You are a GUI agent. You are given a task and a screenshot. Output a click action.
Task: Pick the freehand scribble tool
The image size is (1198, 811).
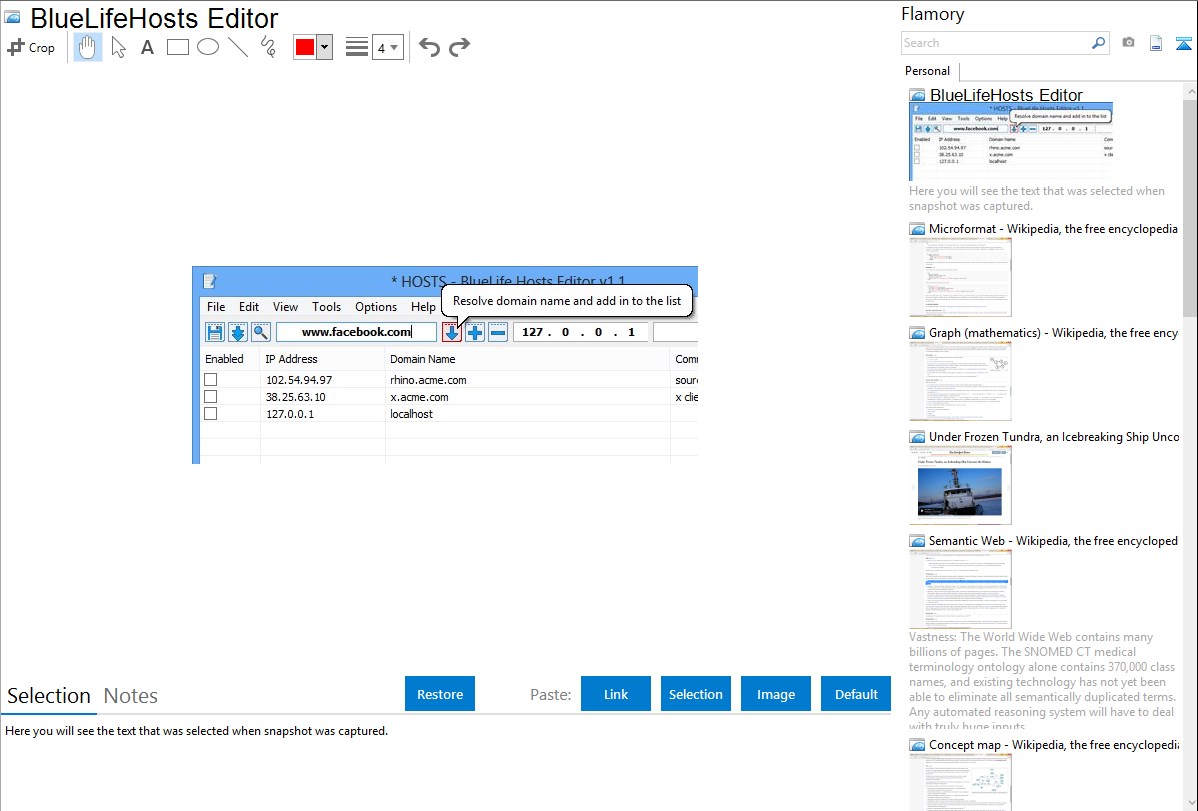(x=268, y=47)
